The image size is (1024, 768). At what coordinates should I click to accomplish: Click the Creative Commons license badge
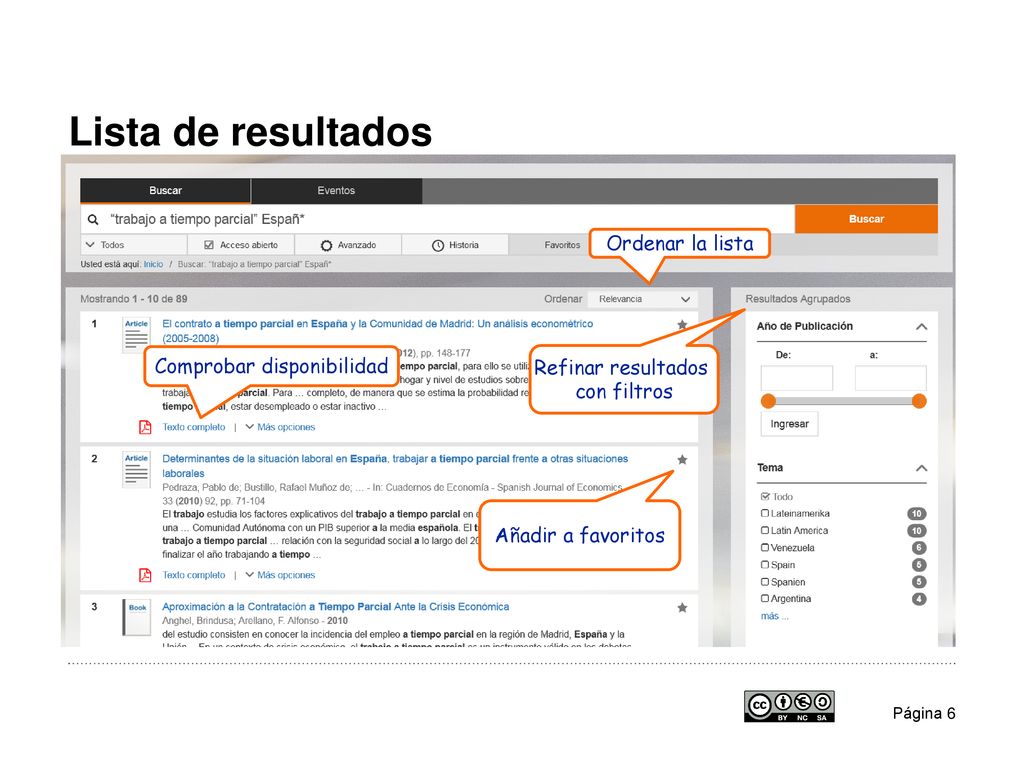(789, 706)
